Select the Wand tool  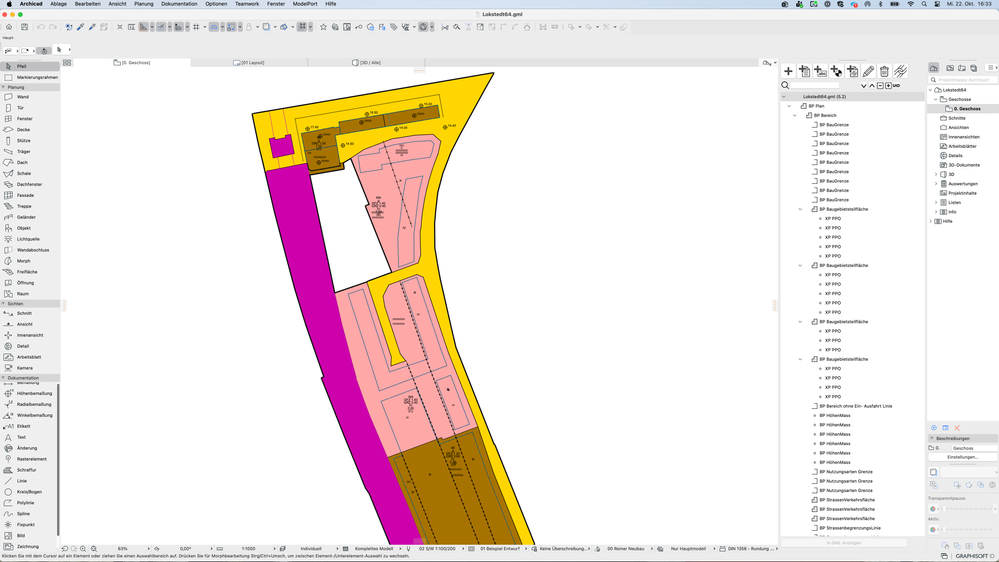click(x=22, y=97)
